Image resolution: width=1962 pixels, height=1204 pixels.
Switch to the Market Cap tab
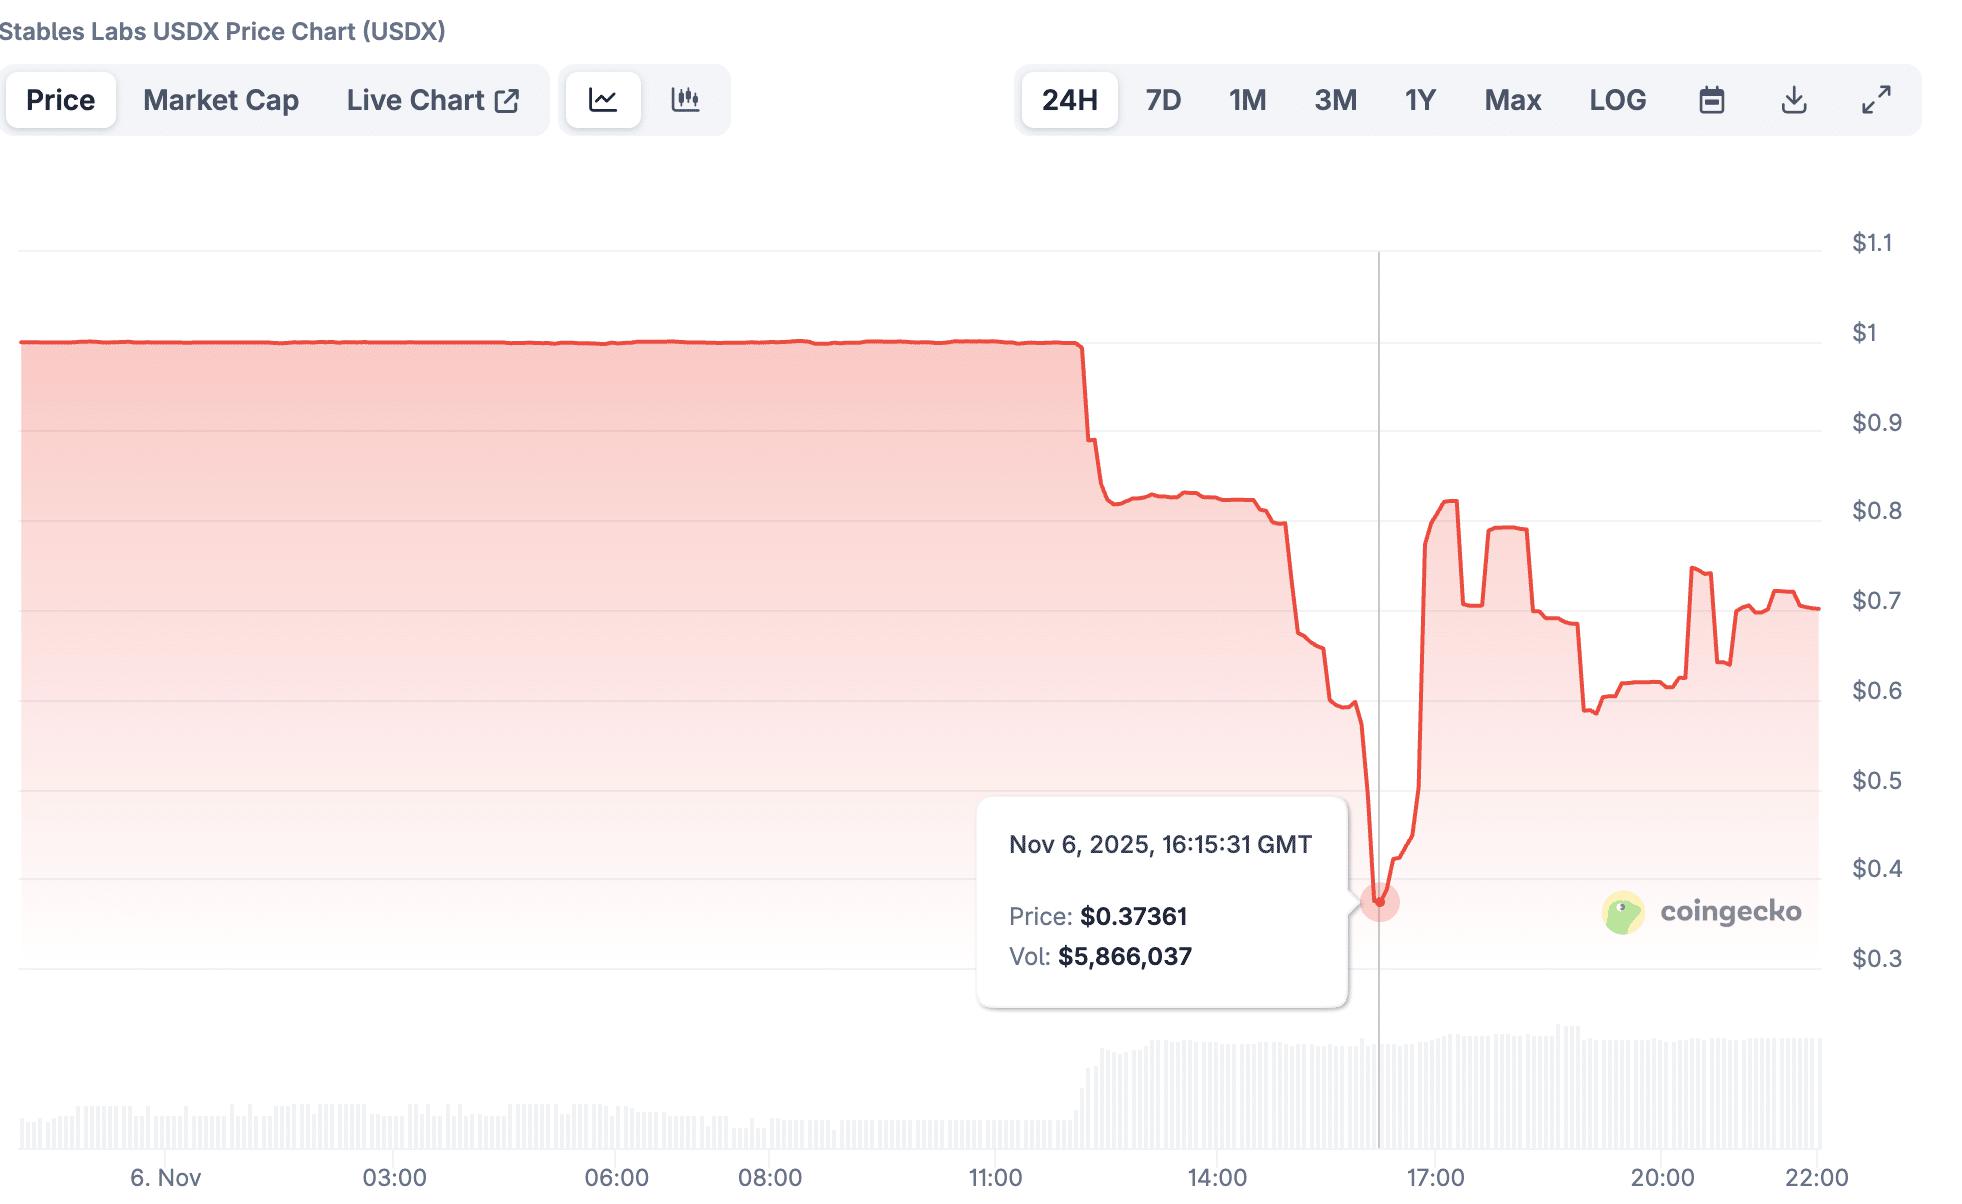[221, 100]
